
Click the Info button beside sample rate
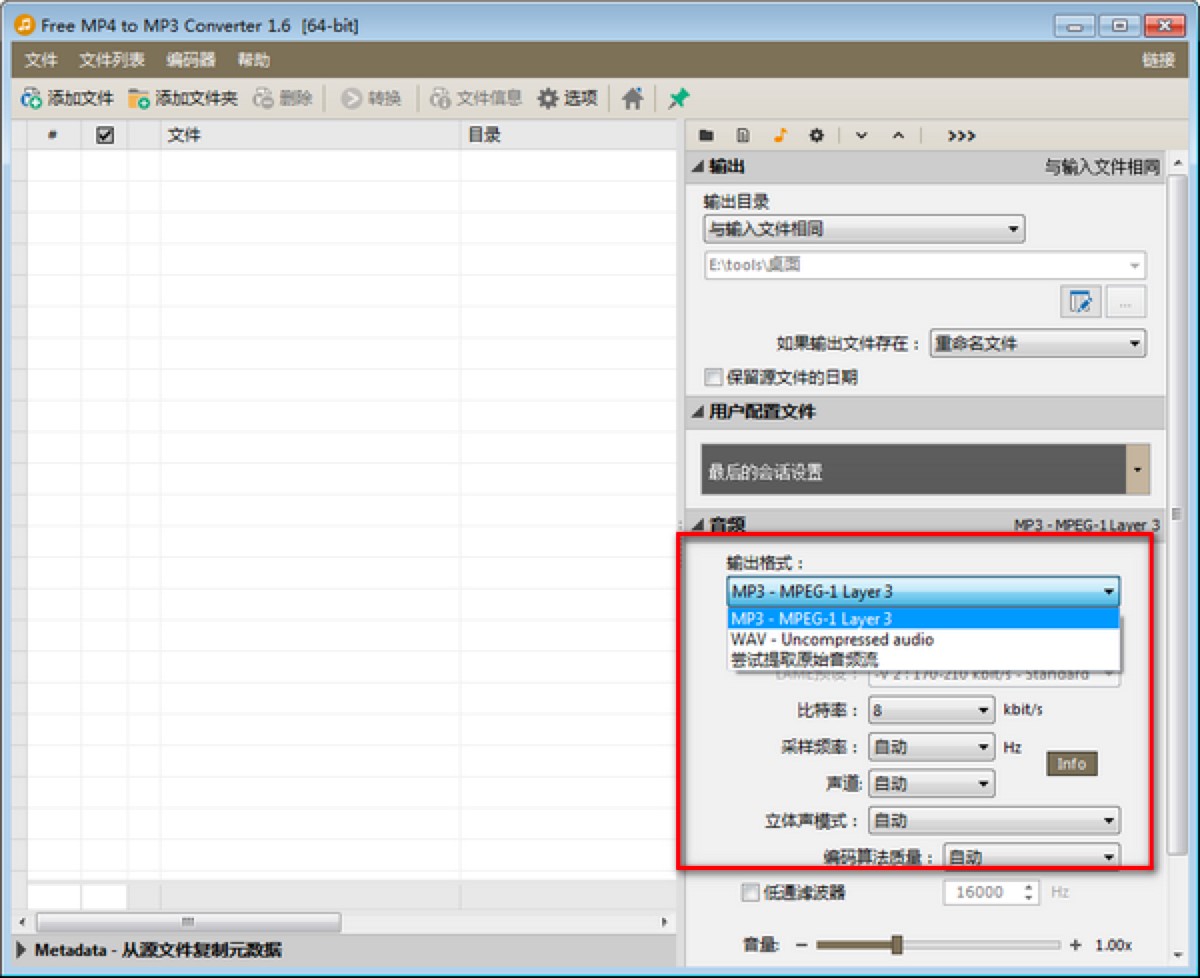tap(1070, 763)
